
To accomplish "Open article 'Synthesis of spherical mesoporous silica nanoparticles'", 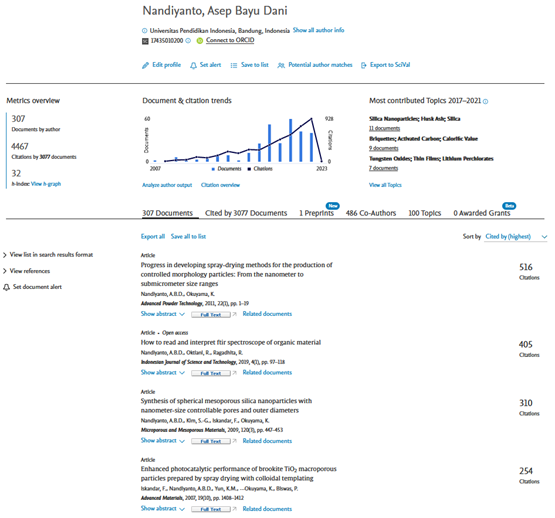I will [x=227, y=406].
